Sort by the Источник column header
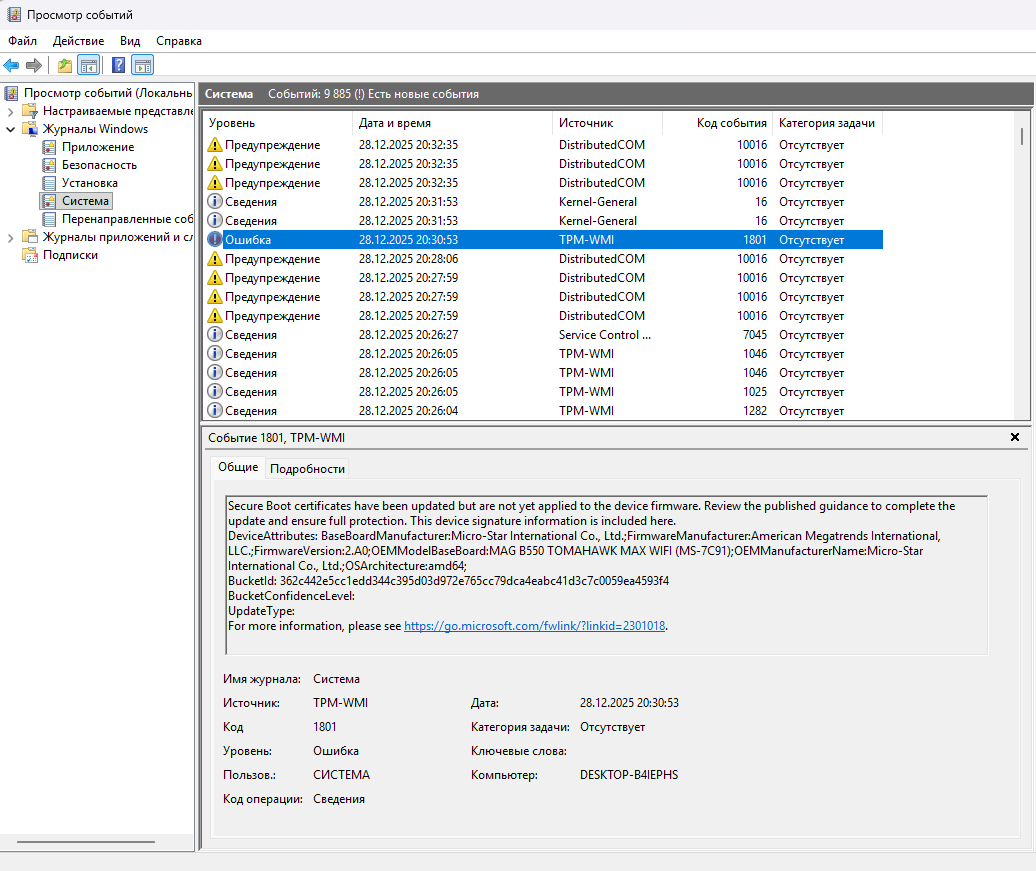Screen dimensions: 1036x871 (x=607, y=123)
